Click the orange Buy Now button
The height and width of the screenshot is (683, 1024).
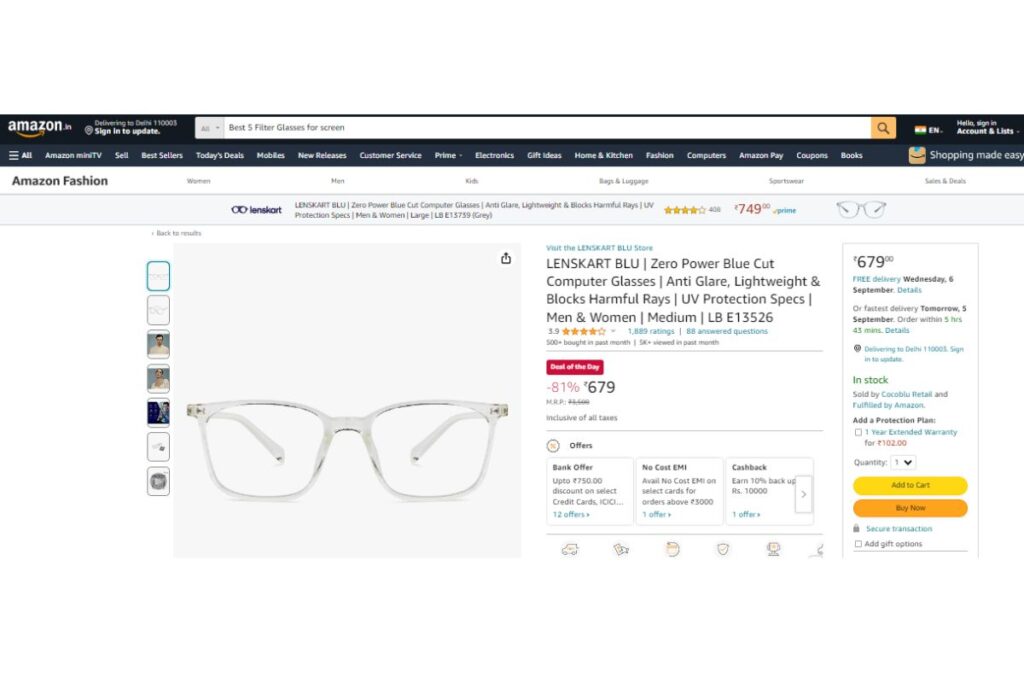[910, 508]
